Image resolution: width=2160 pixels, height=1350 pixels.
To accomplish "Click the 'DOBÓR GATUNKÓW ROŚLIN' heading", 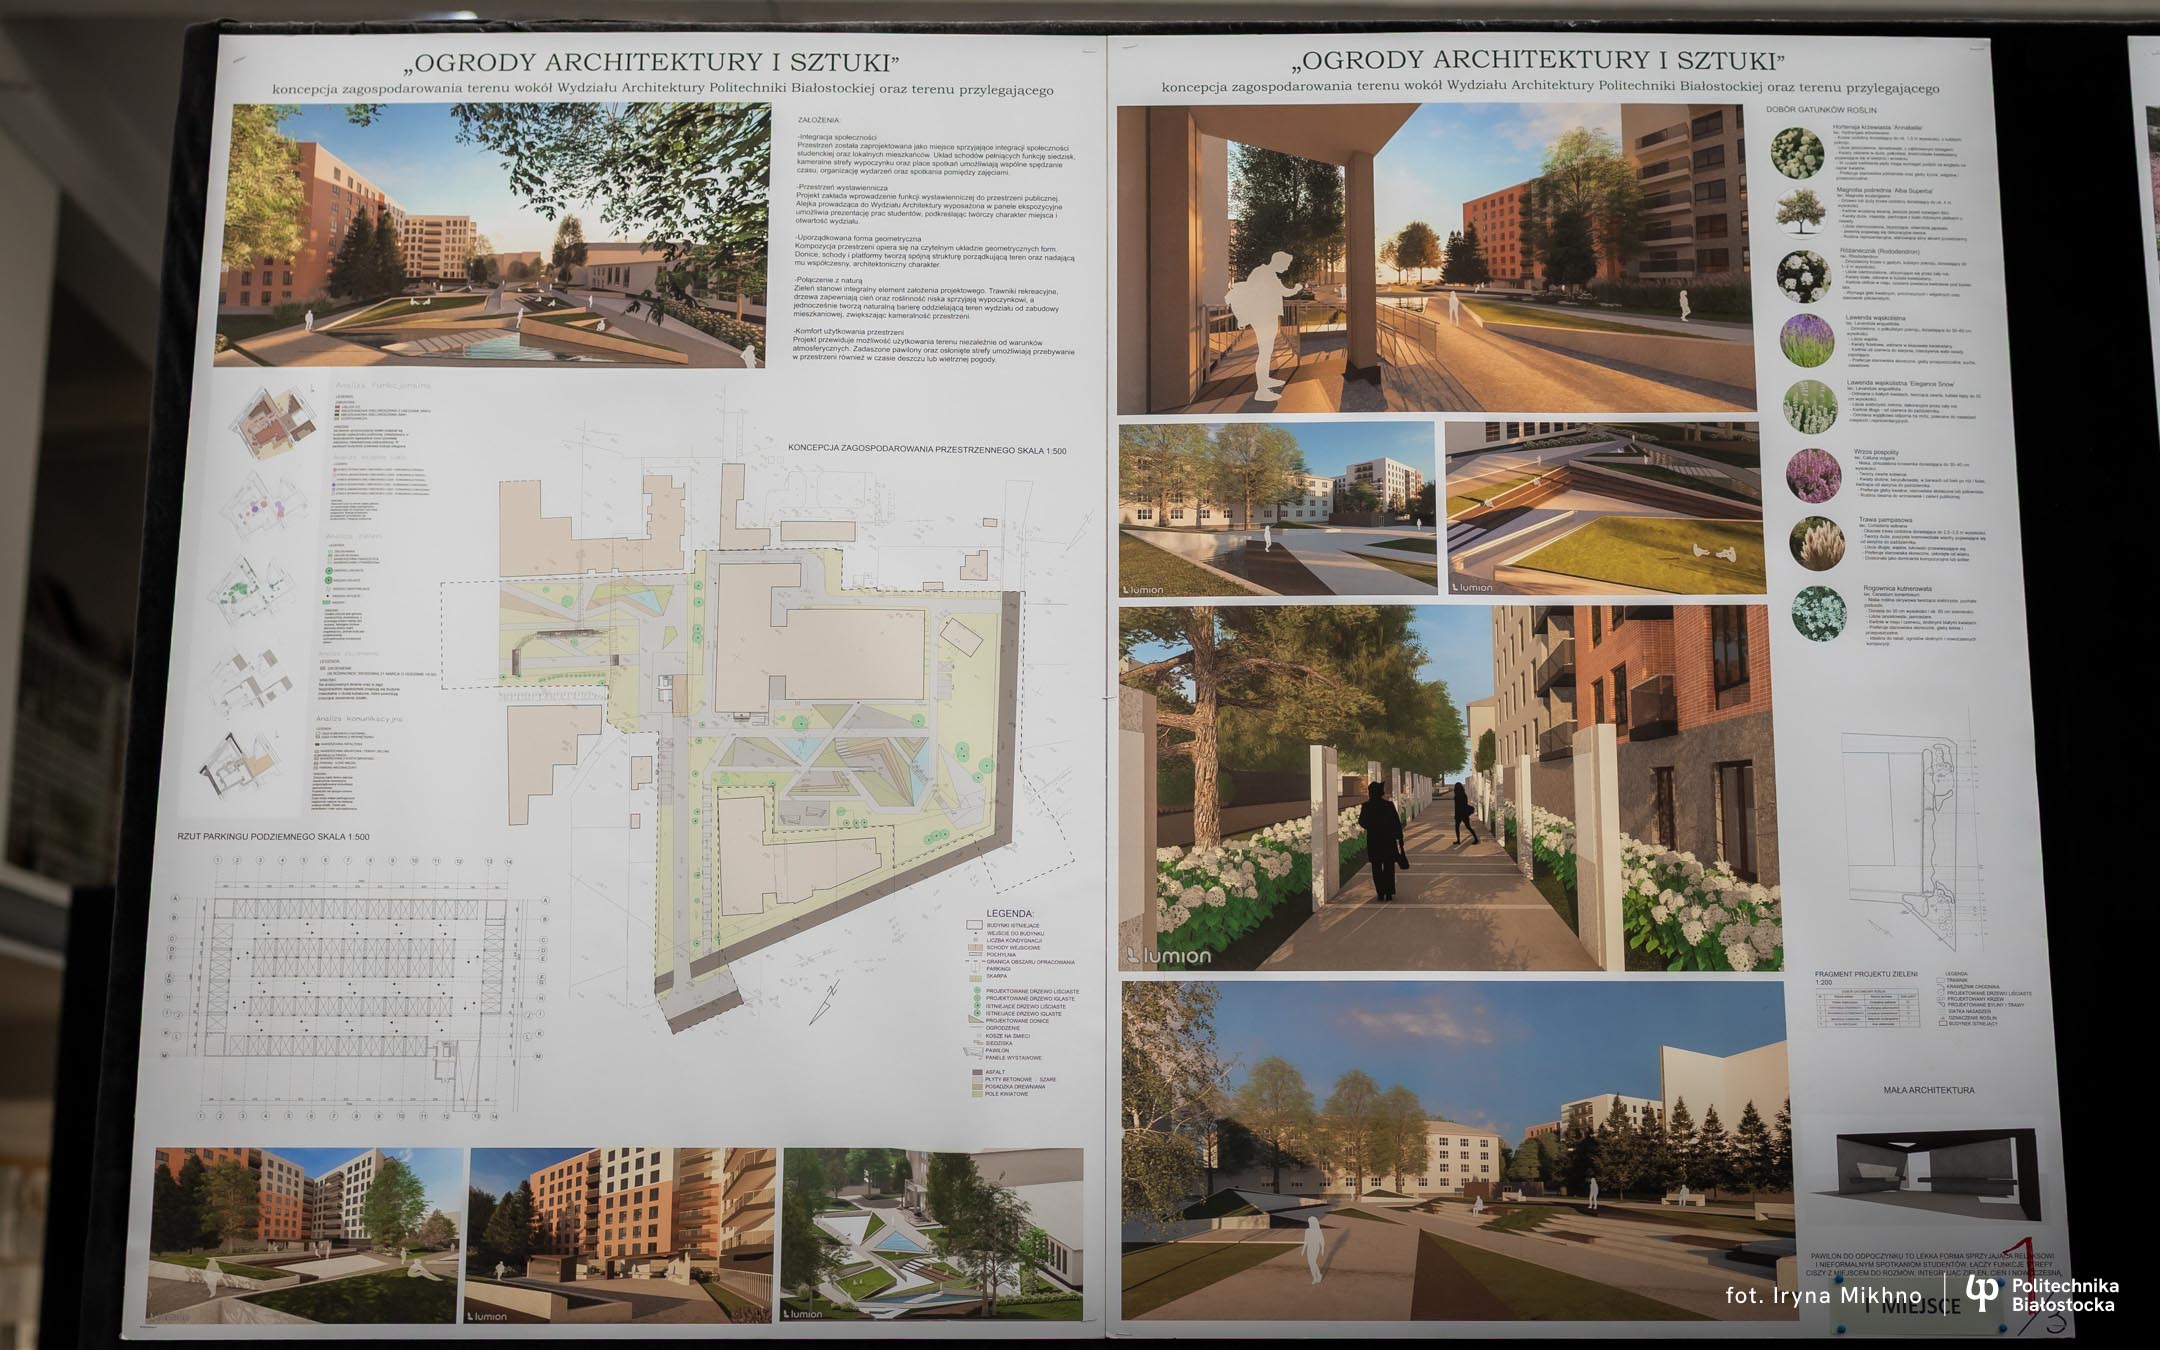I will [x=1821, y=110].
